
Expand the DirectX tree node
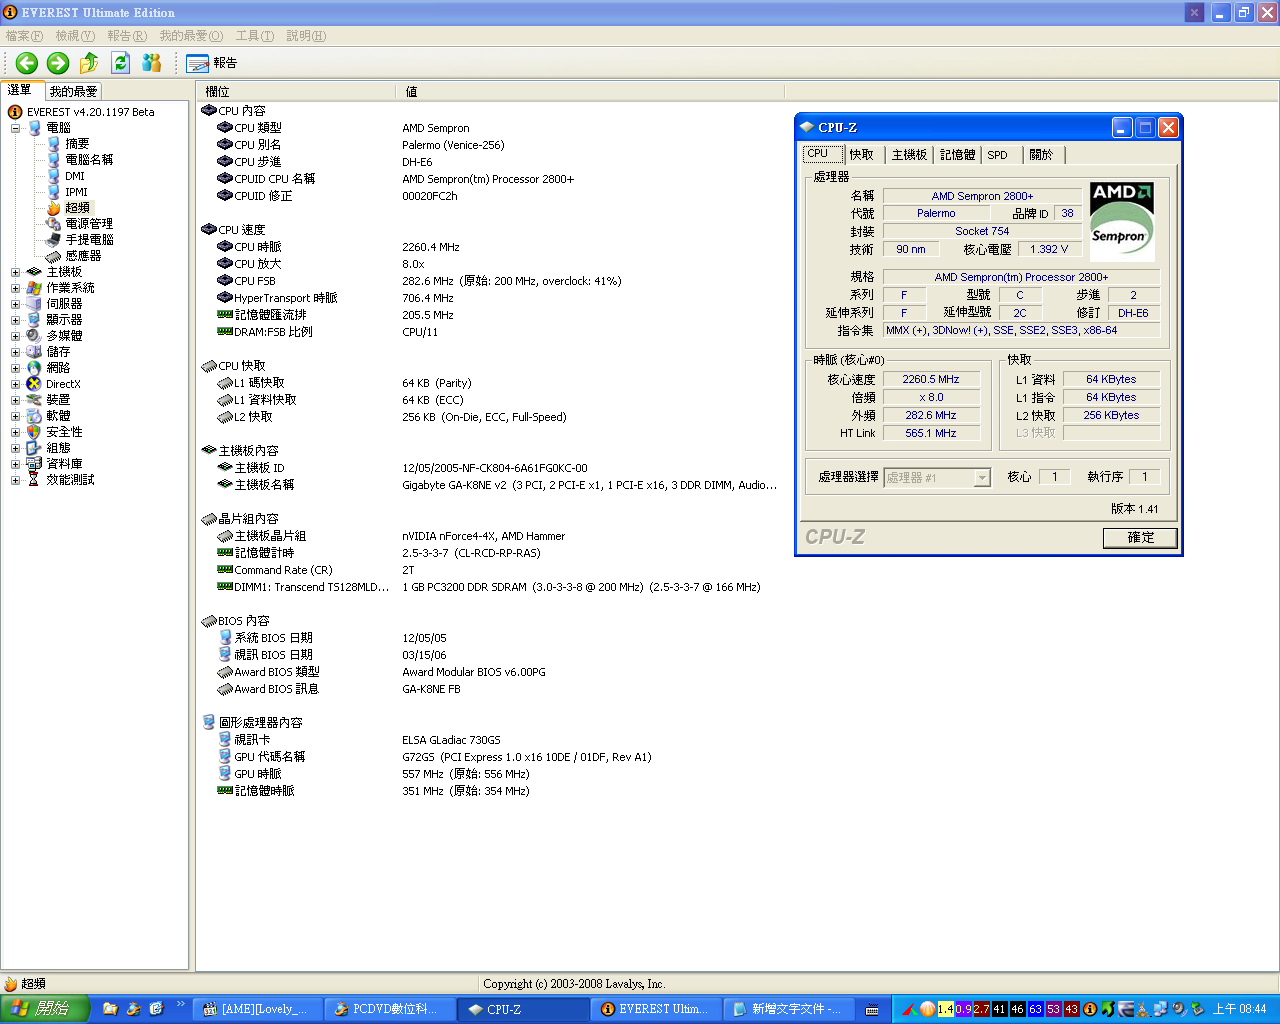pyautogui.click(x=15, y=384)
